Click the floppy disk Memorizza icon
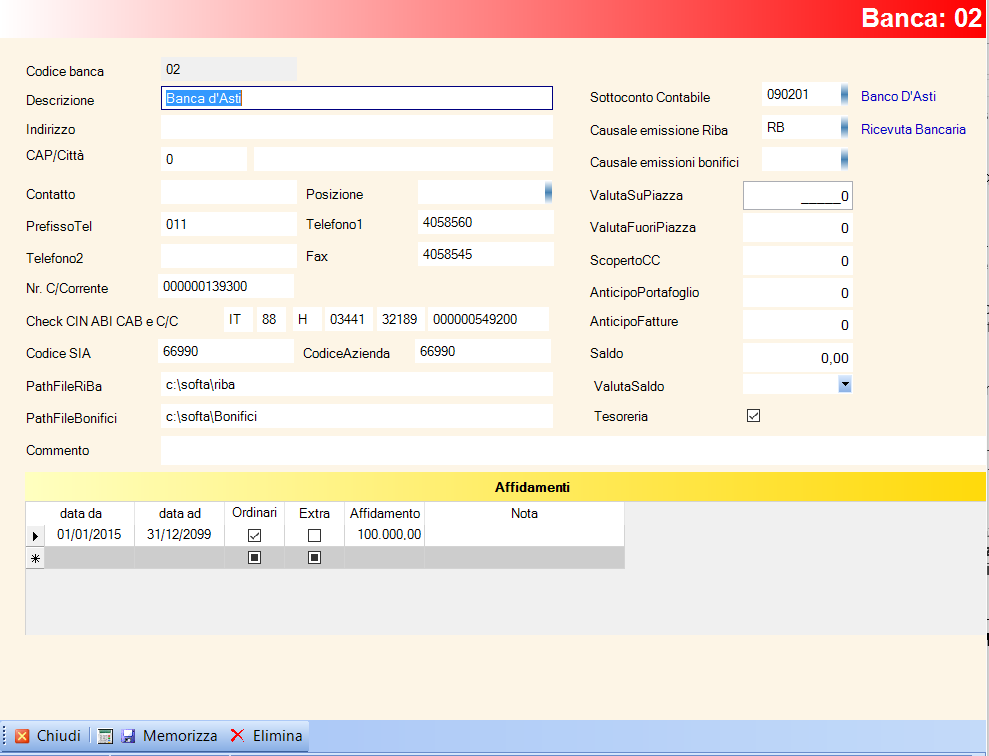989x756 pixels. pyautogui.click(x=128, y=736)
